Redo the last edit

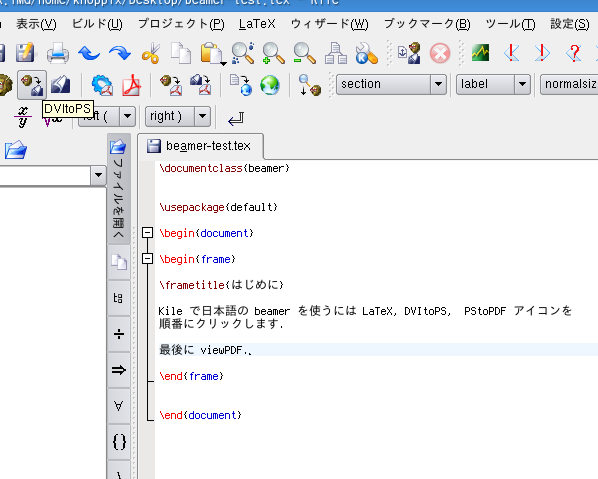120,53
